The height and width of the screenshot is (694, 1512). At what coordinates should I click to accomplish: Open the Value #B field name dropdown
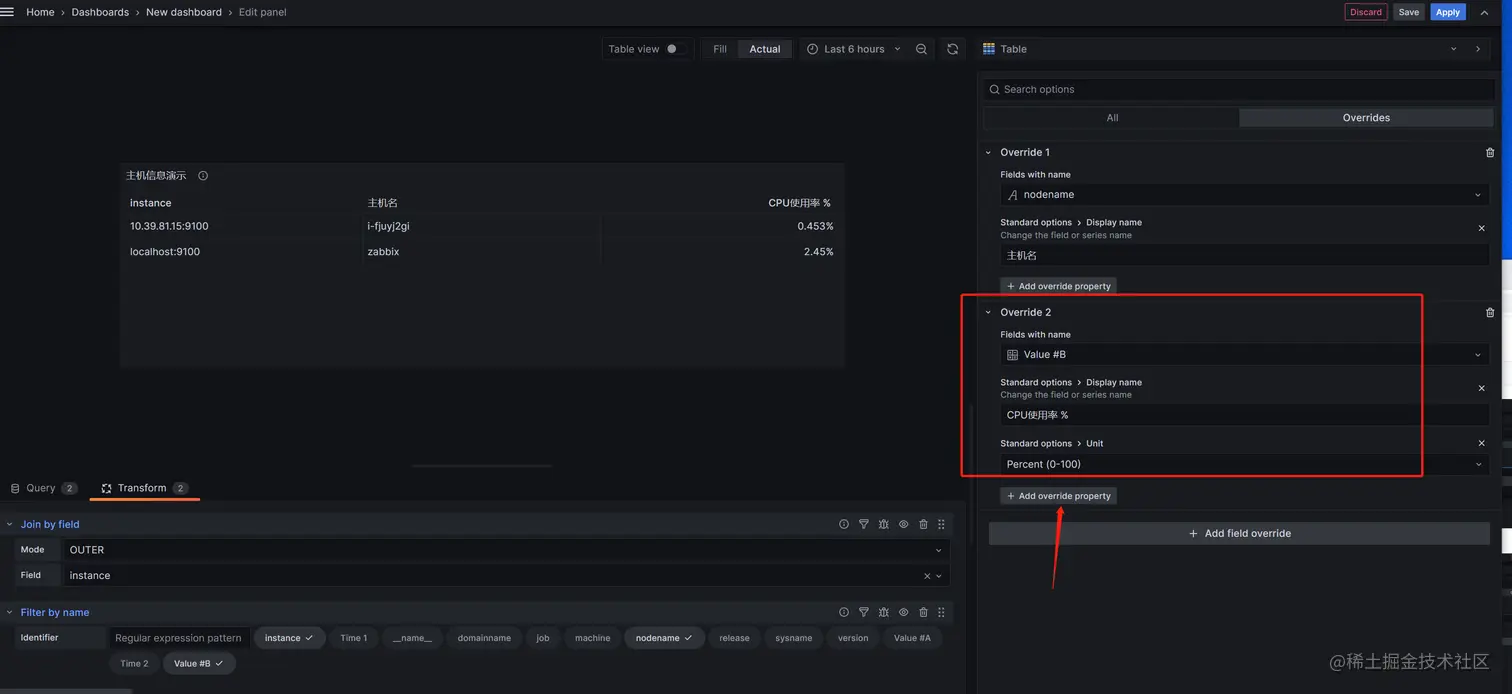pyautogui.click(x=1244, y=355)
